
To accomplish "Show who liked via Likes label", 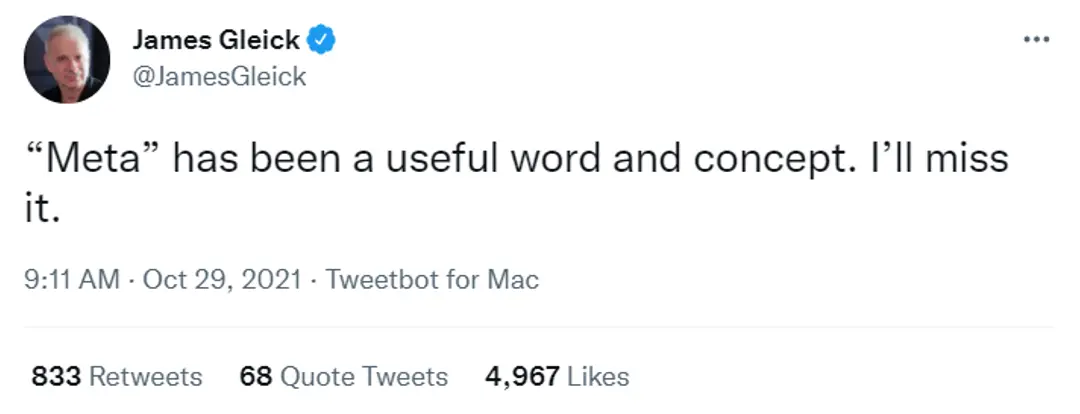I will 598,377.
